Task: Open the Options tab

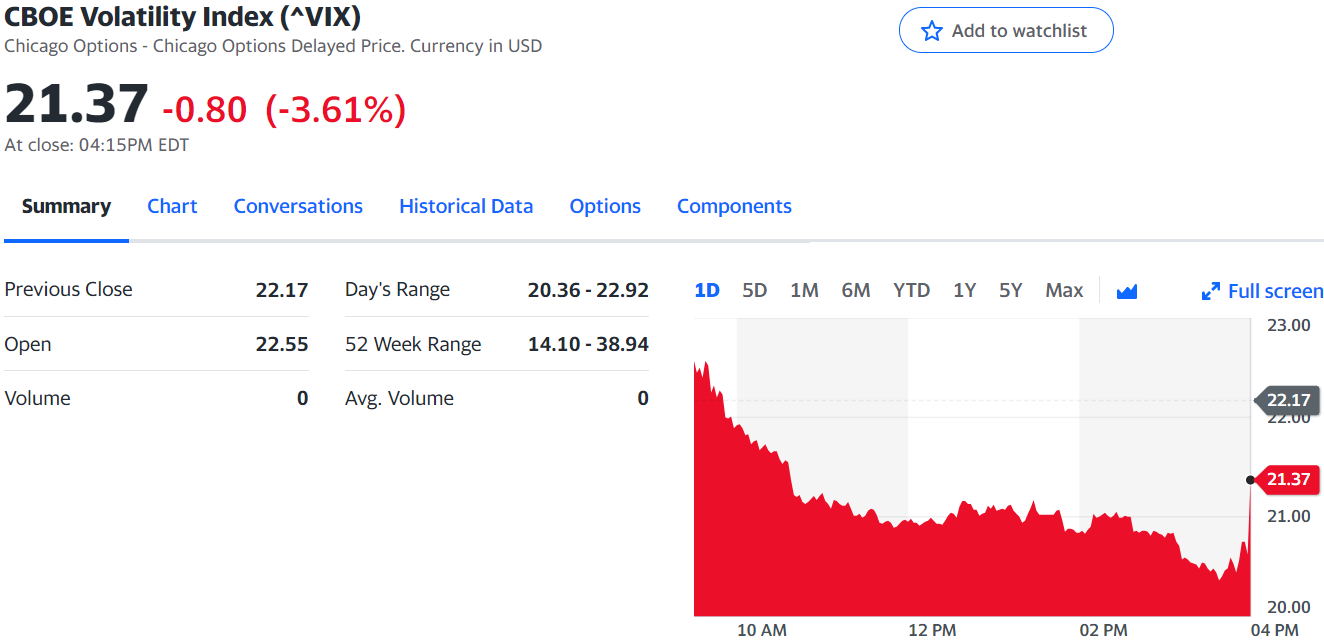Action: (x=605, y=206)
